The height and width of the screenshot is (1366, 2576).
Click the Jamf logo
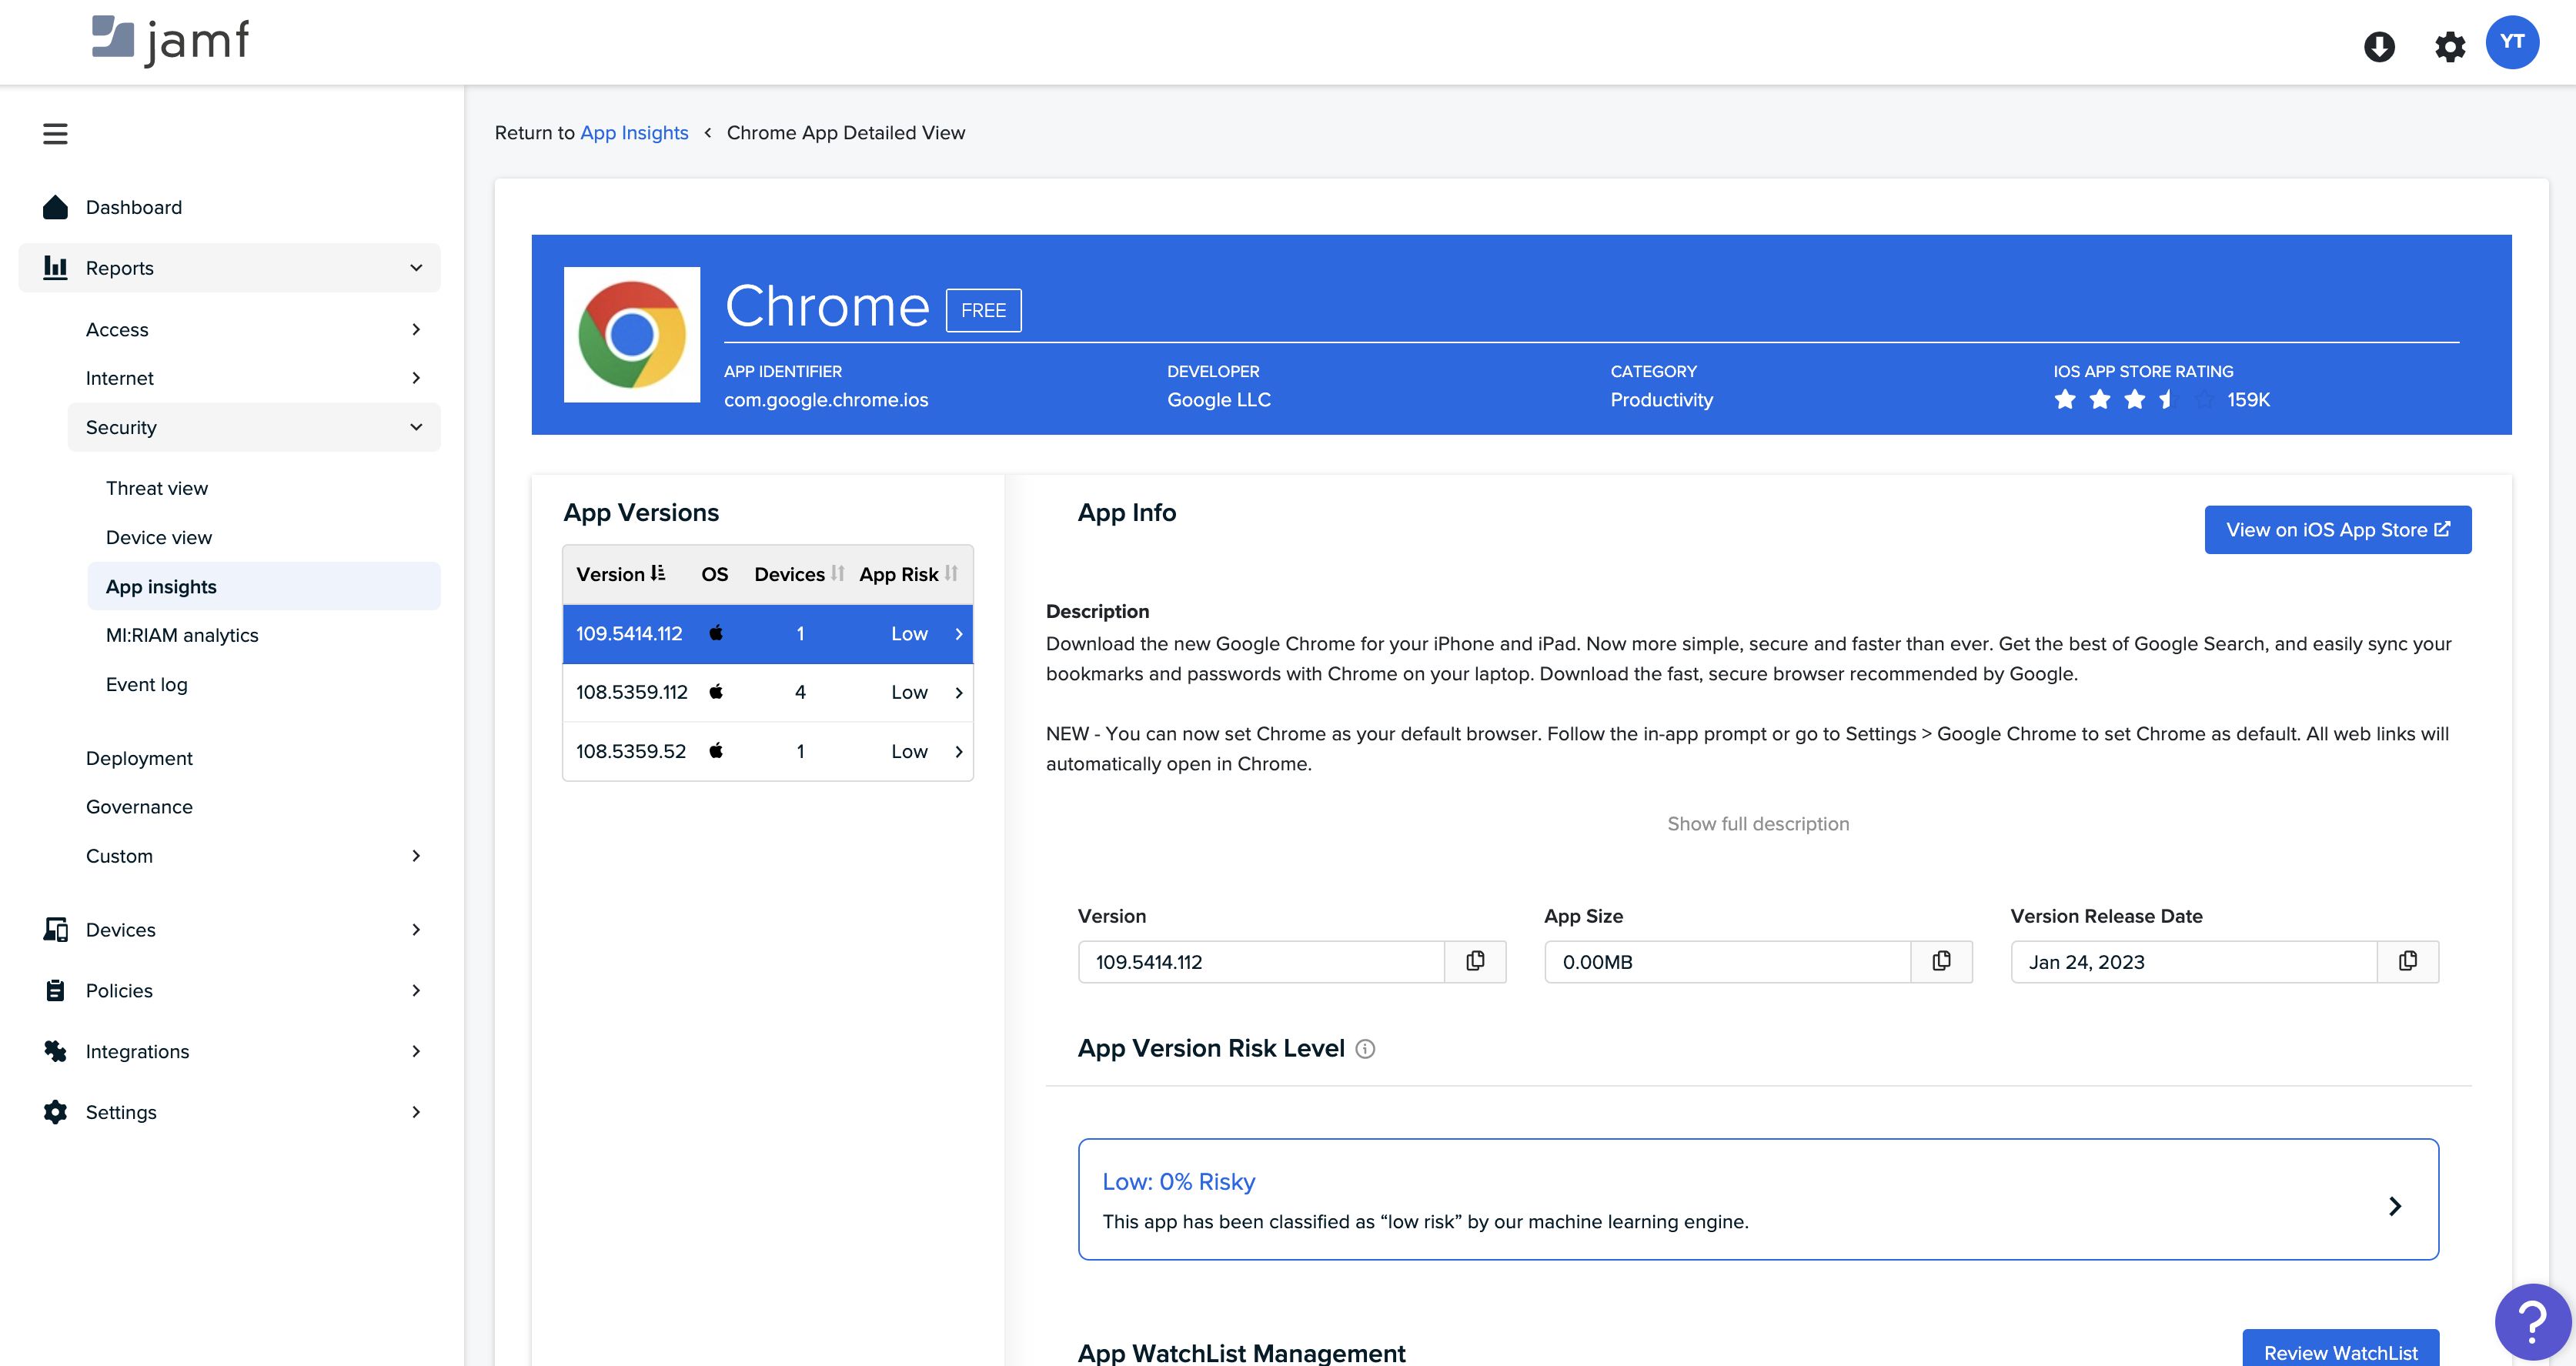170,41
